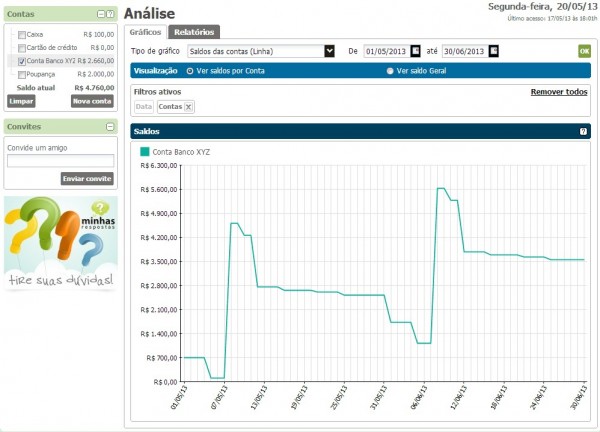The image size is (600, 432).
Task: Open help for Contas panel
Action: pyautogui.click(x=109, y=15)
